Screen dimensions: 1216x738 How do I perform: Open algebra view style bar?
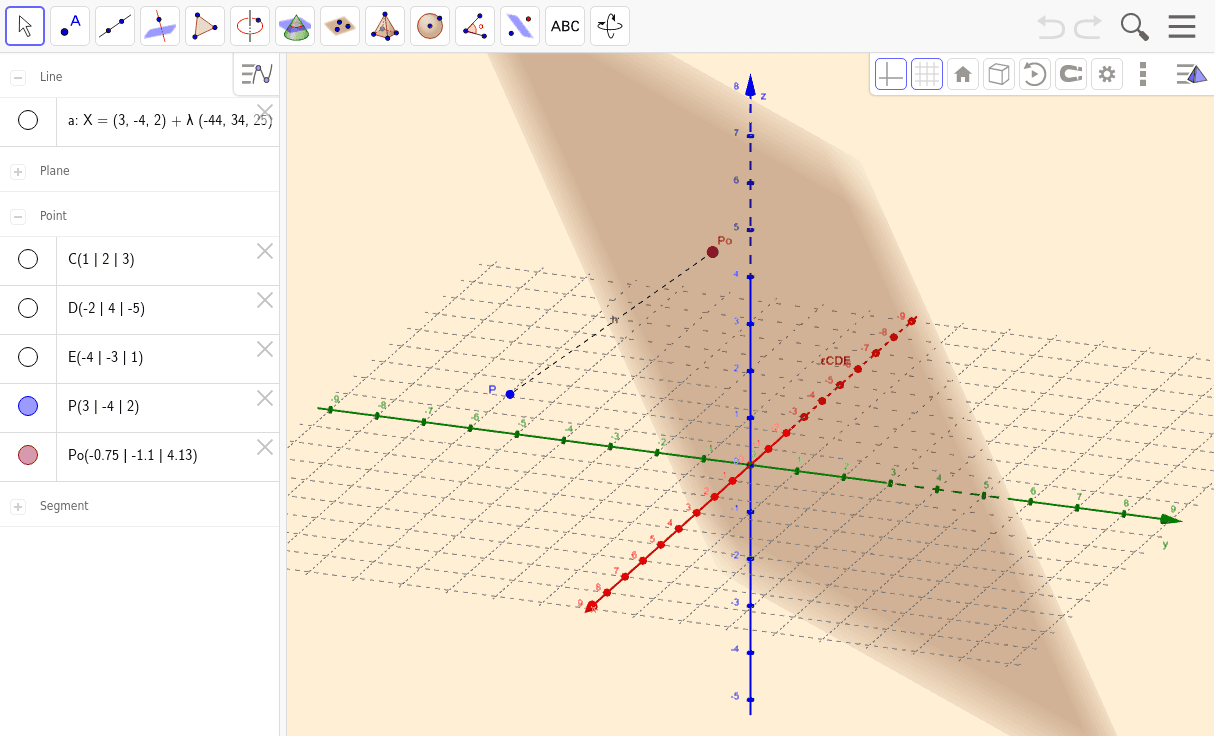pos(257,74)
